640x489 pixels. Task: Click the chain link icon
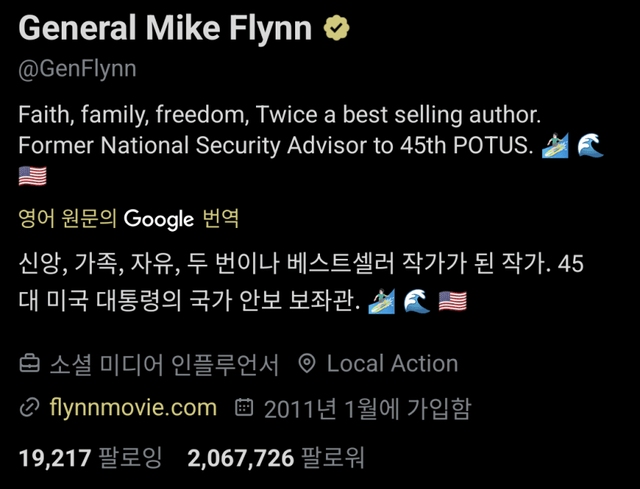coord(30,408)
